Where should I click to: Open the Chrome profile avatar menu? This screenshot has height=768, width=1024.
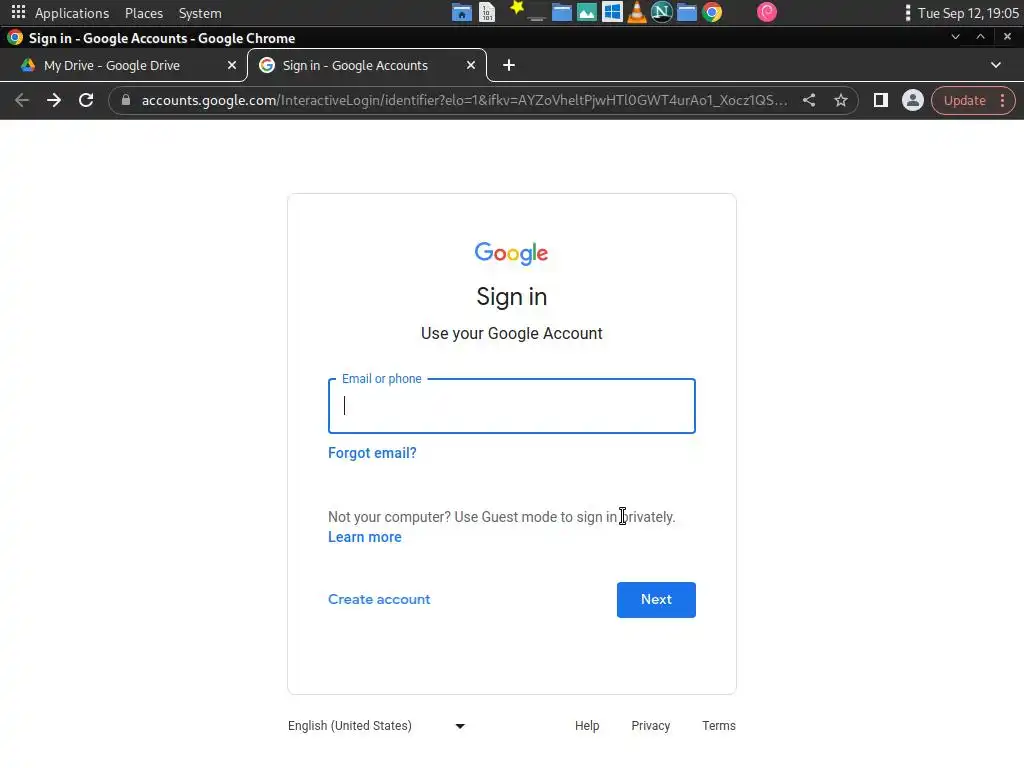tap(912, 100)
